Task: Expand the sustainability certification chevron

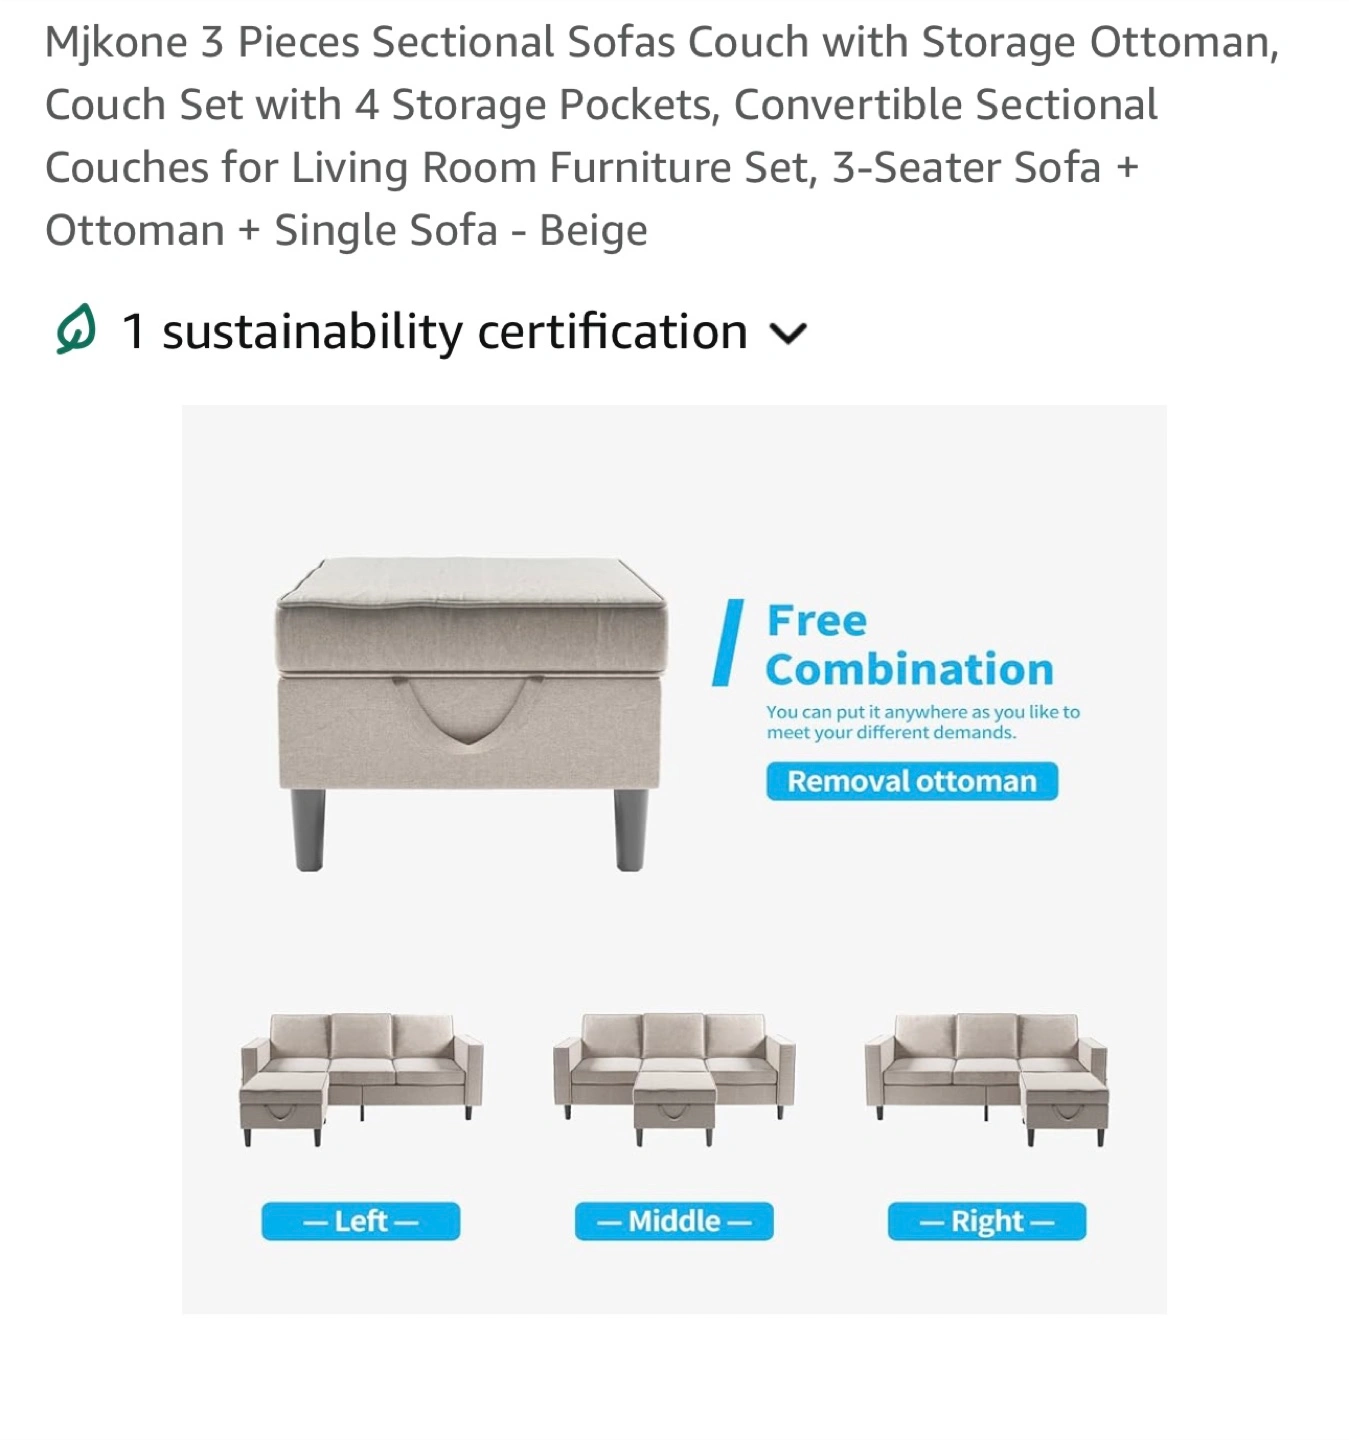Action: [788, 334]
